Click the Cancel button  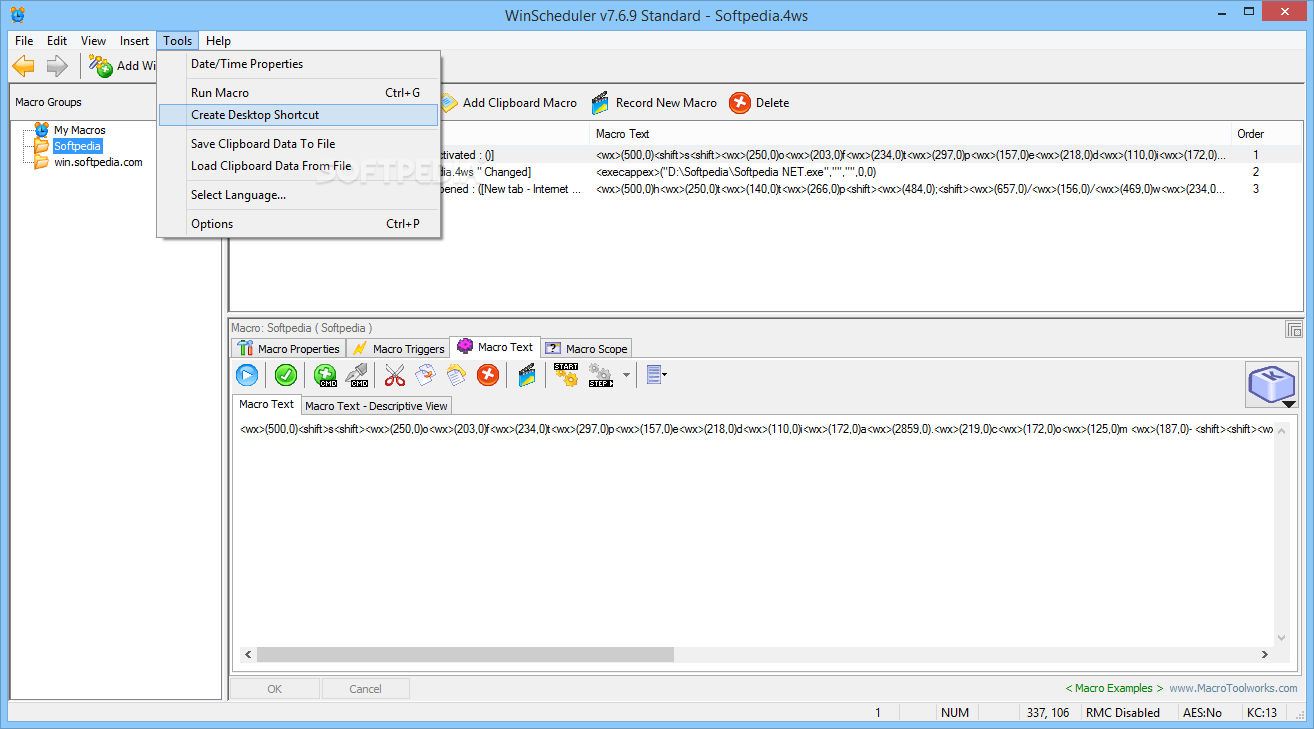click(x=365, y=688)
